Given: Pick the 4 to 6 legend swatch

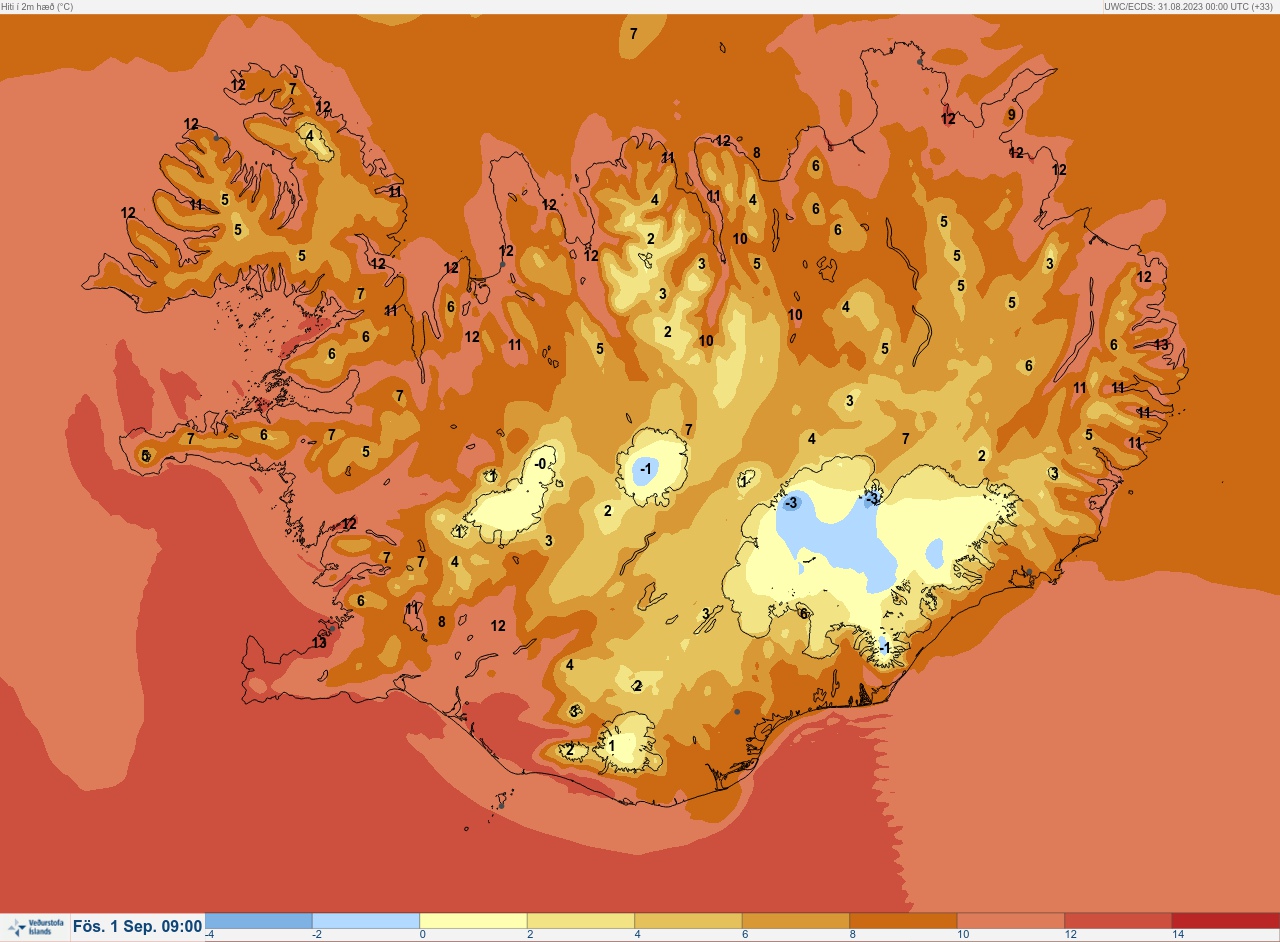Looking at the screenshot, I should click(688, 920).
